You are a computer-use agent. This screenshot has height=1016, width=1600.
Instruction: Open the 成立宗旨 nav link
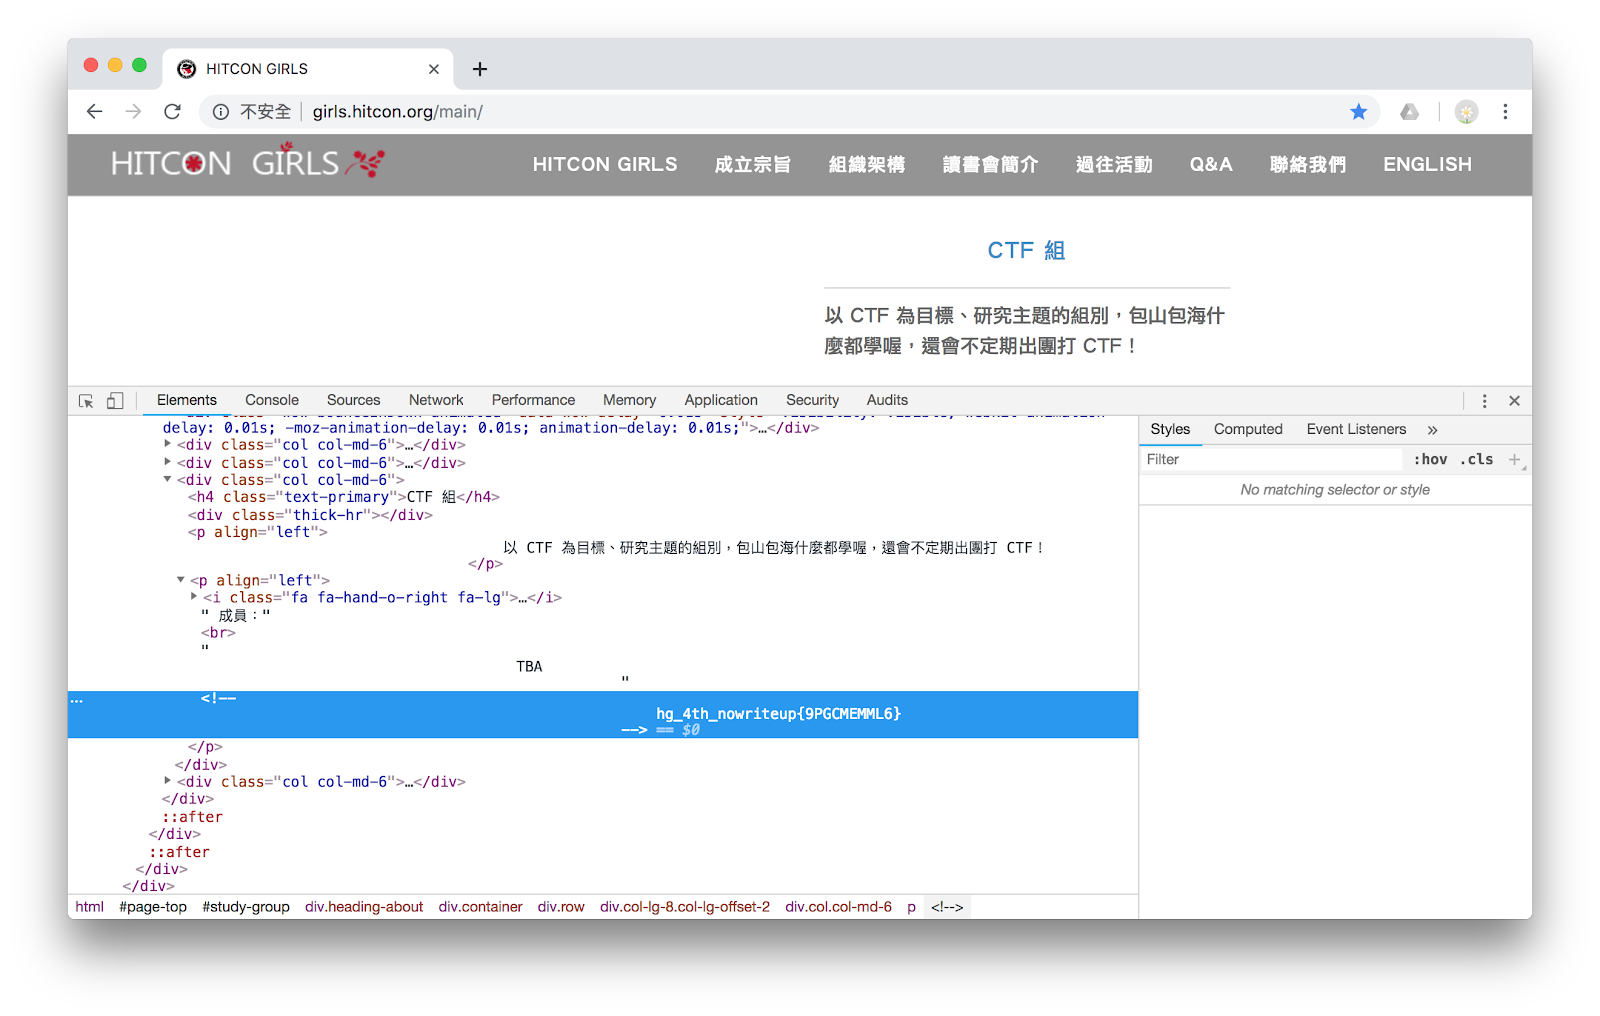[753, 164]
